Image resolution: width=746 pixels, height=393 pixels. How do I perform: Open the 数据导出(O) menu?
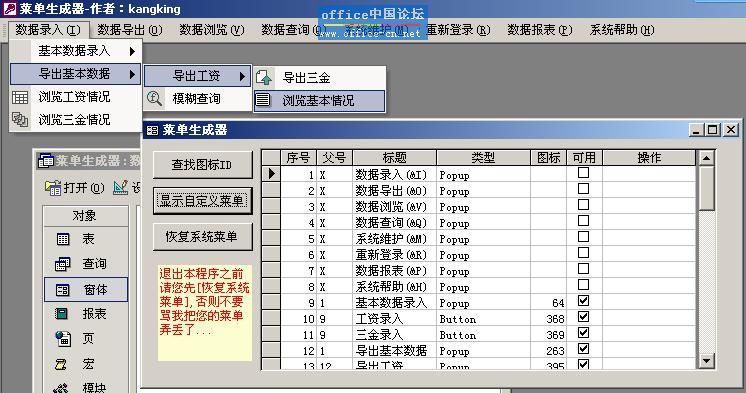pyautogui.click(x=130, y=30)
